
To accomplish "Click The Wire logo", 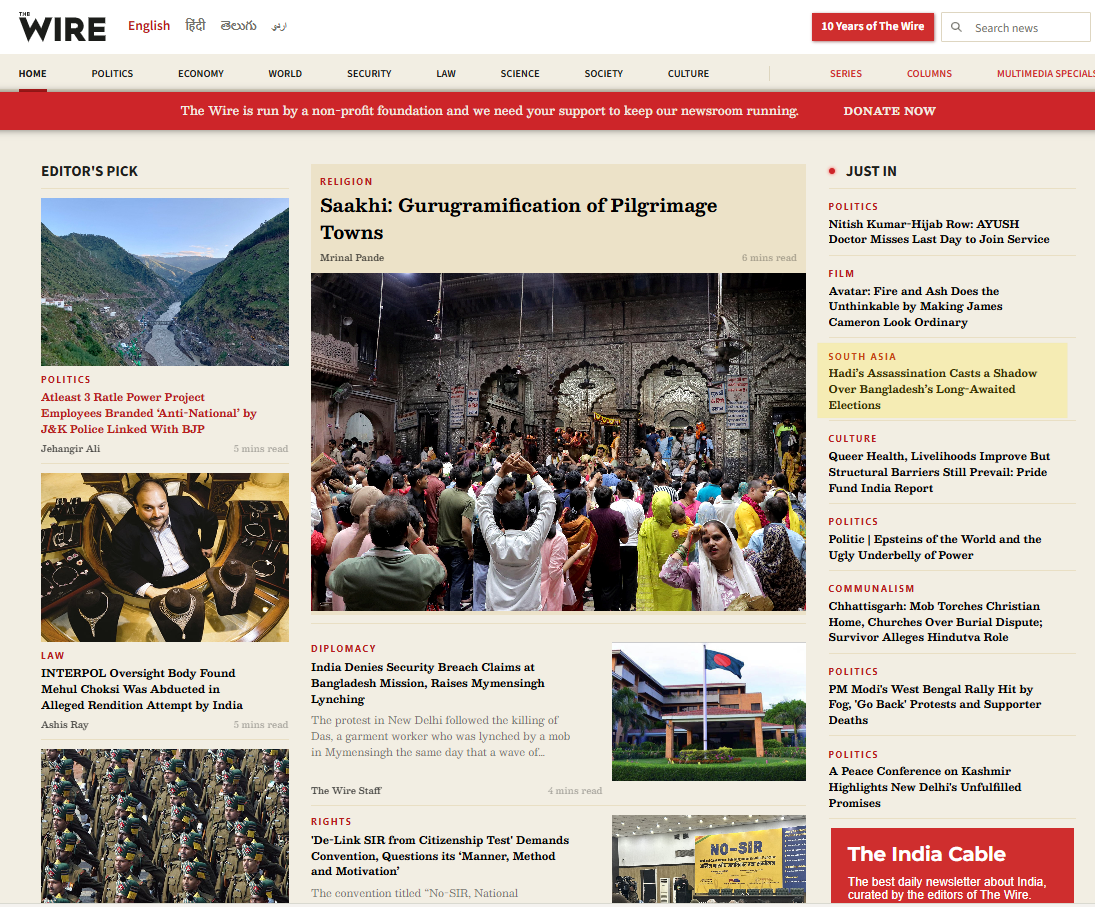I will tap(62, 27).
